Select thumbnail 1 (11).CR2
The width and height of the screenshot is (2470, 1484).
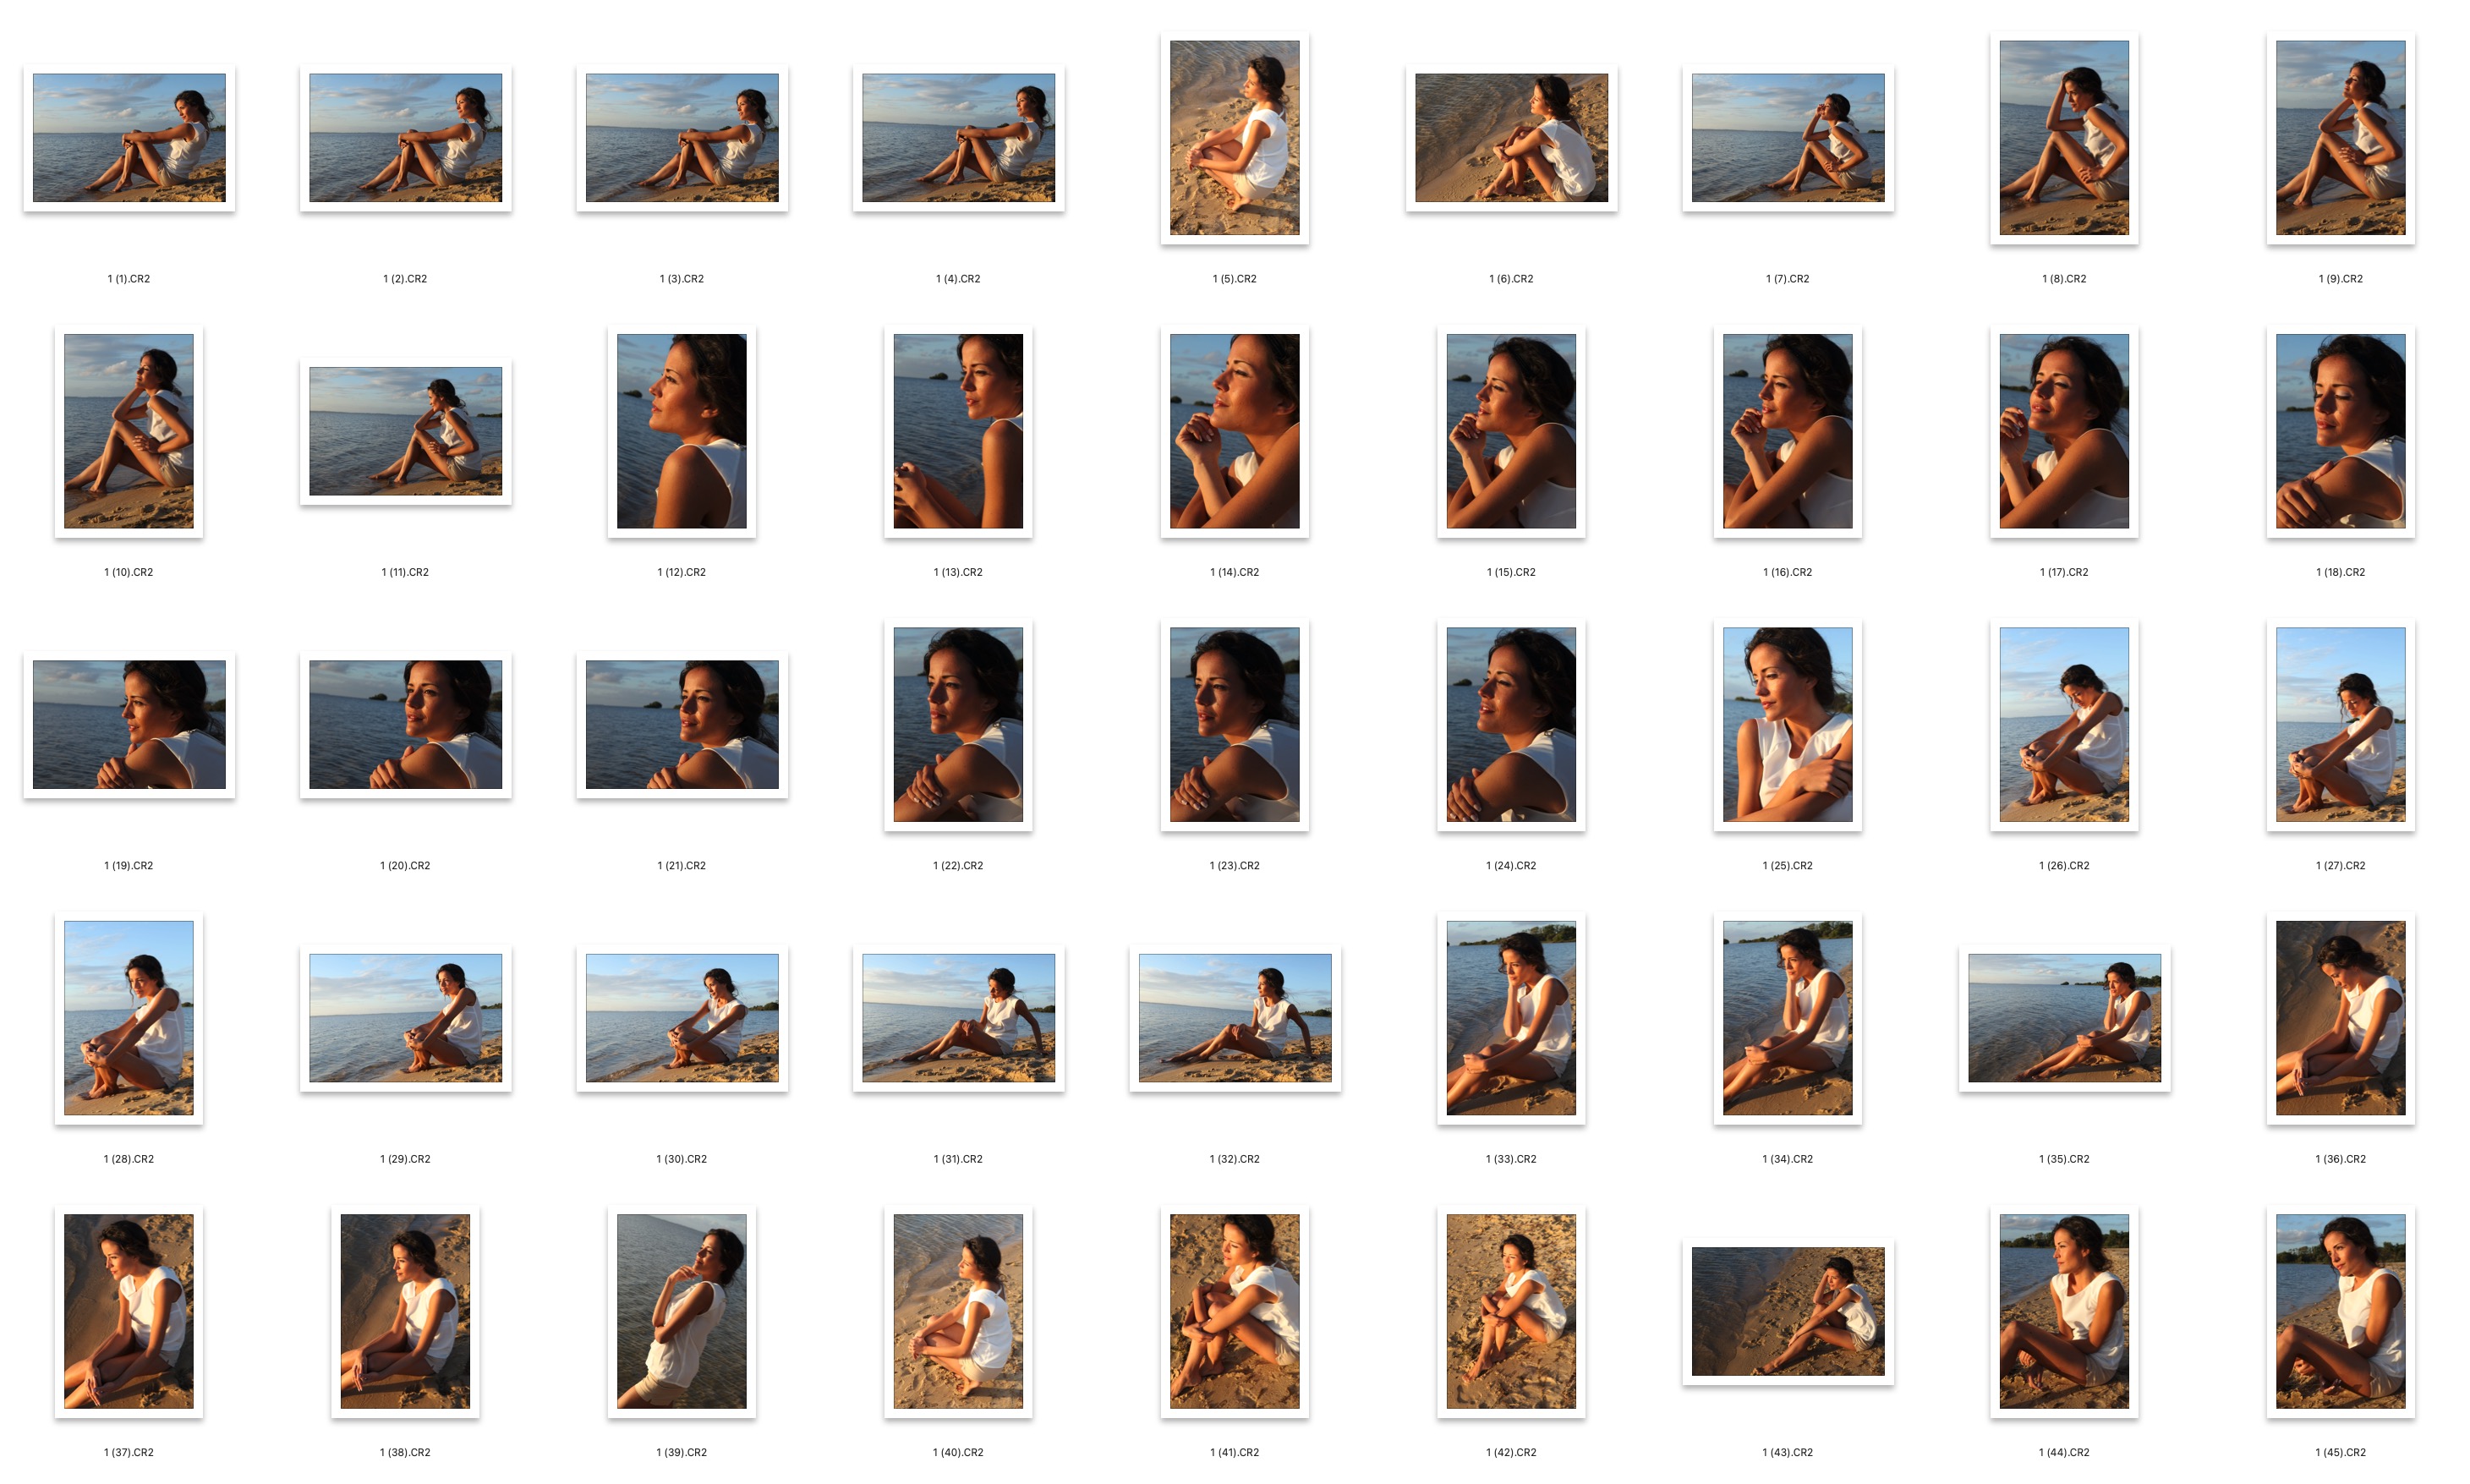click(405, 431)
